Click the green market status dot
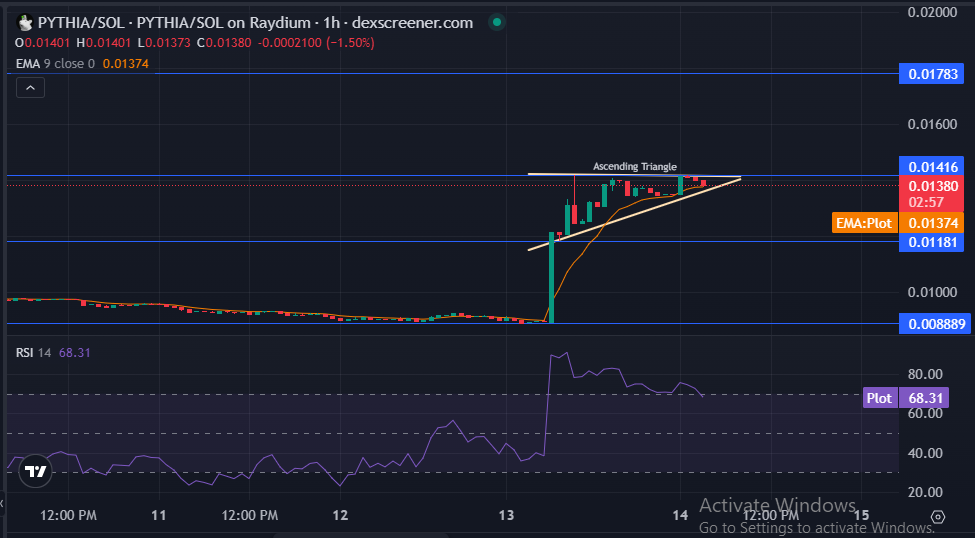This screenshot has width=975, height=538. pos(496,23)
